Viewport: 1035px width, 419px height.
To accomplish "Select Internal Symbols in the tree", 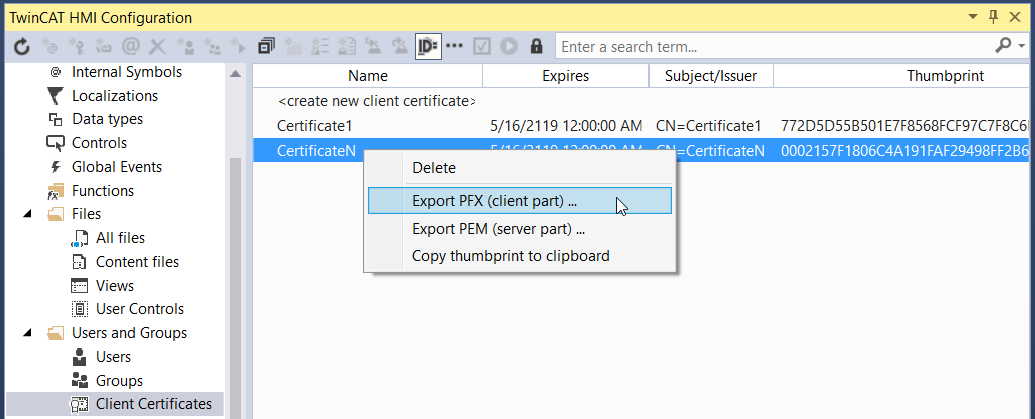I will pyautogui.click(x=127, y=72).
